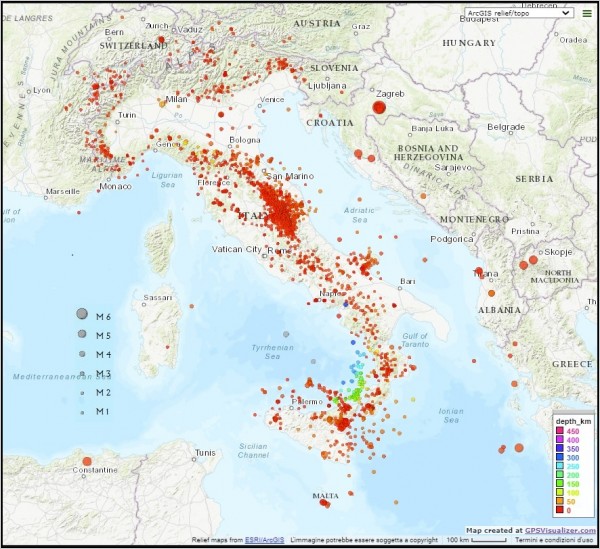Screen dimensions: 600x549
Task: Click the 50 km depth color swatch
Action: pyautogui.click(x=560, y=502)
